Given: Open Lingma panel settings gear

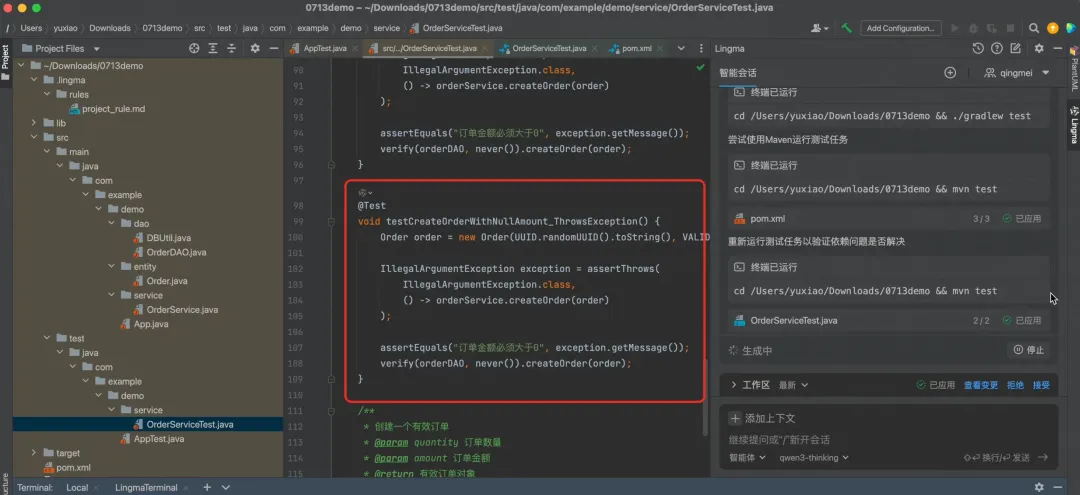Looking at the screenshot, I should point(1039,48).
